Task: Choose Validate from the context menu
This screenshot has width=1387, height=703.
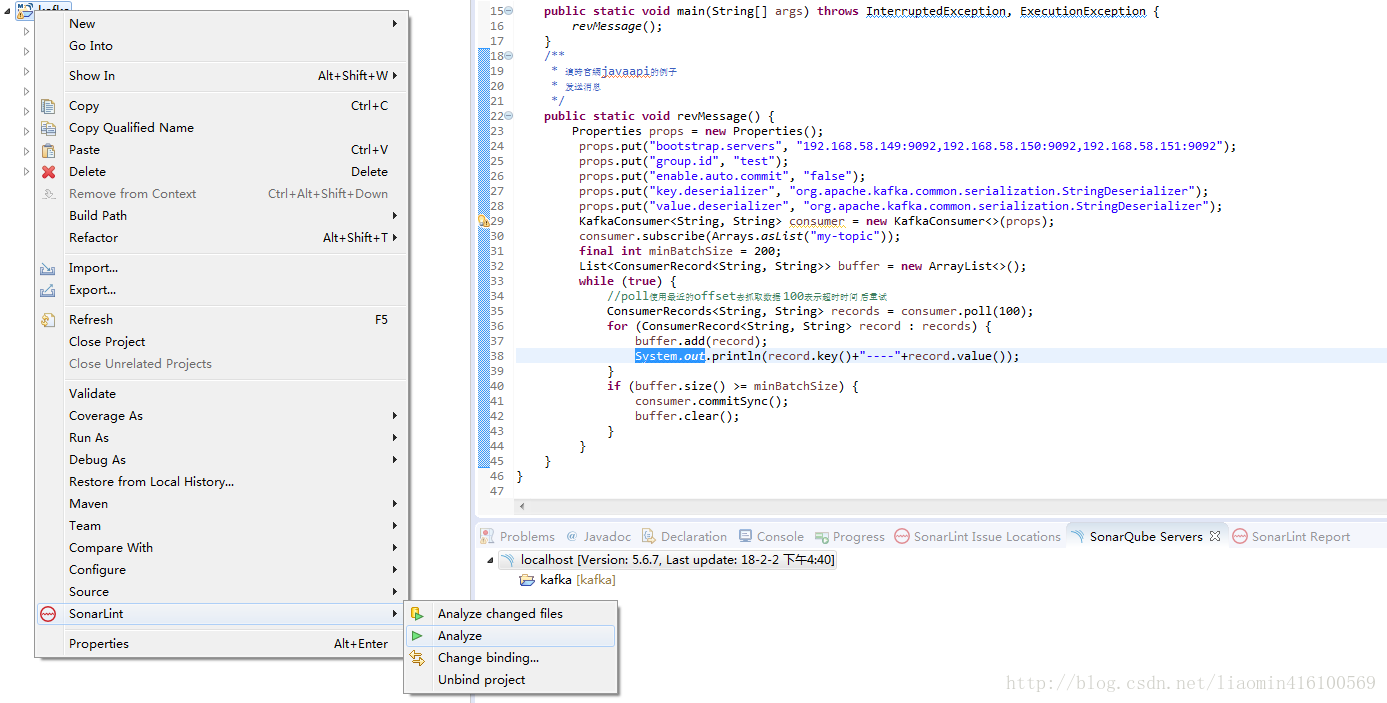Action: click(223, 394)
